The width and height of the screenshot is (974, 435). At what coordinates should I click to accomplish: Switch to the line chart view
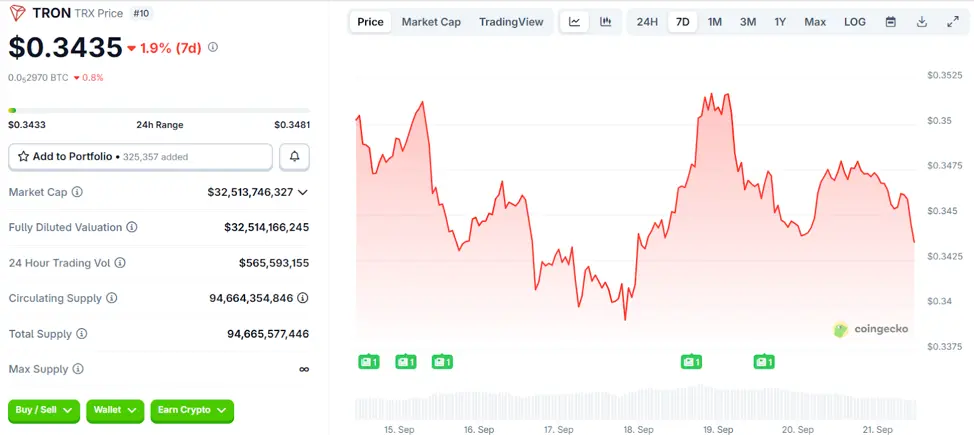tap(574, 22)
